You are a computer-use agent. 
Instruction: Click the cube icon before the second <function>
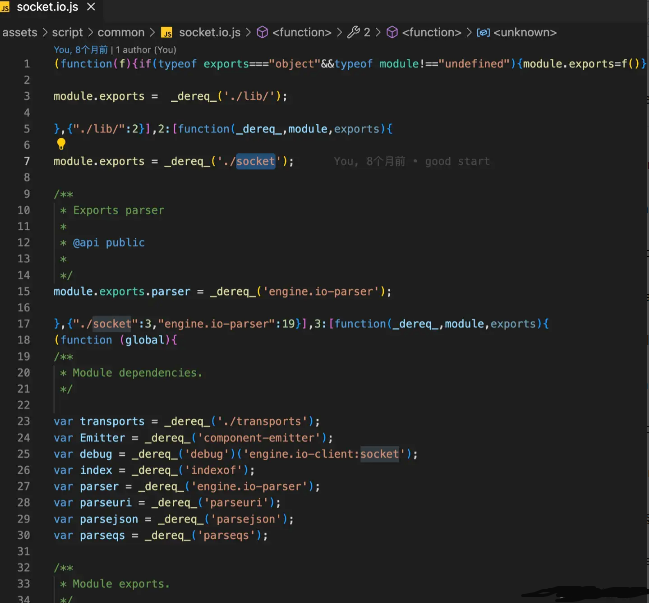(392, 32)
